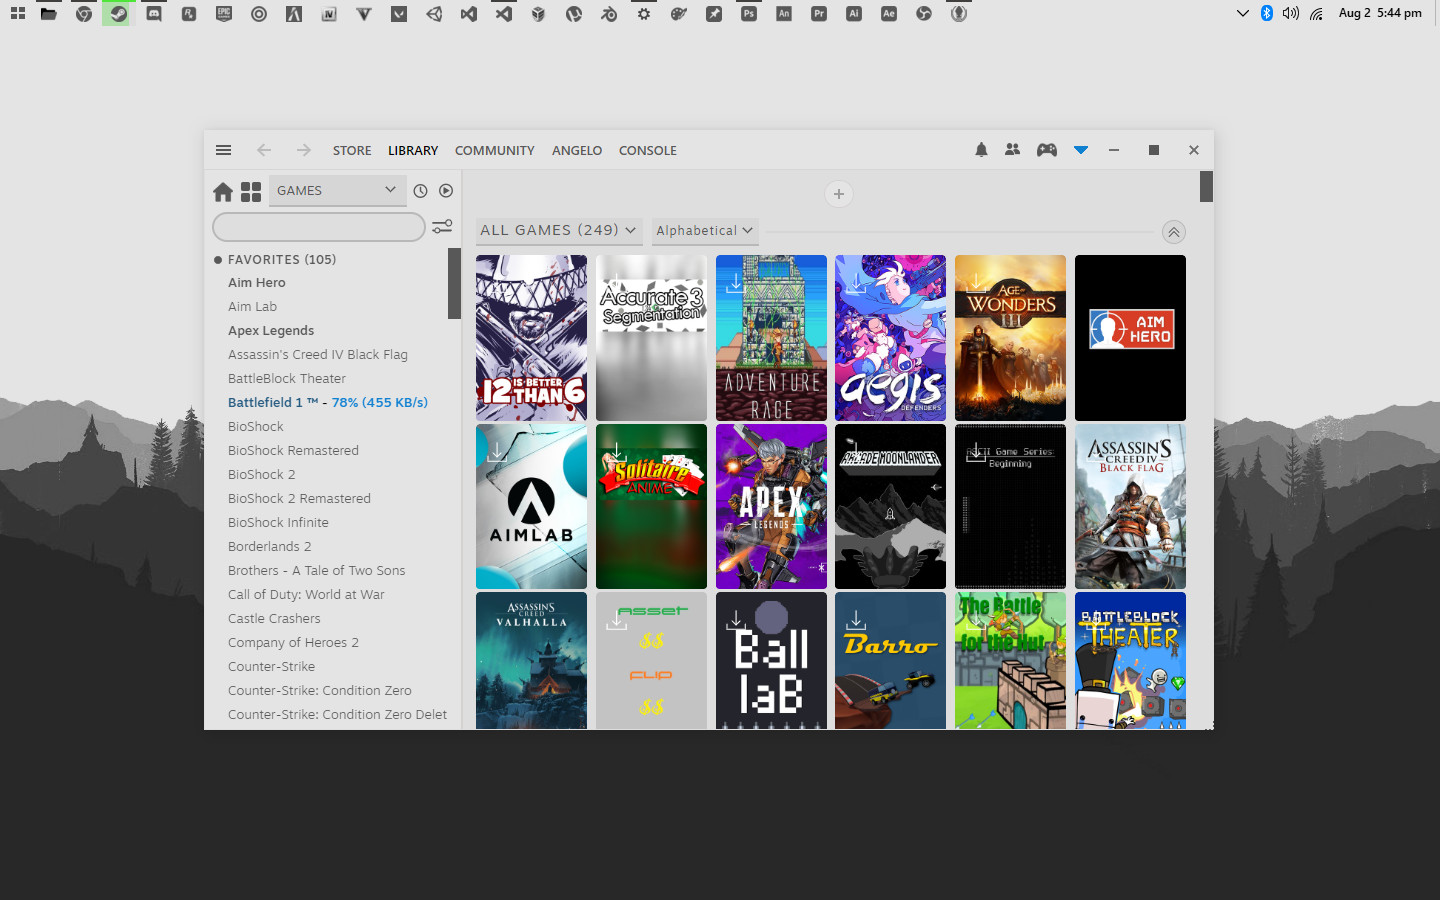Add a new shelf with plus button

coord(839,194)
